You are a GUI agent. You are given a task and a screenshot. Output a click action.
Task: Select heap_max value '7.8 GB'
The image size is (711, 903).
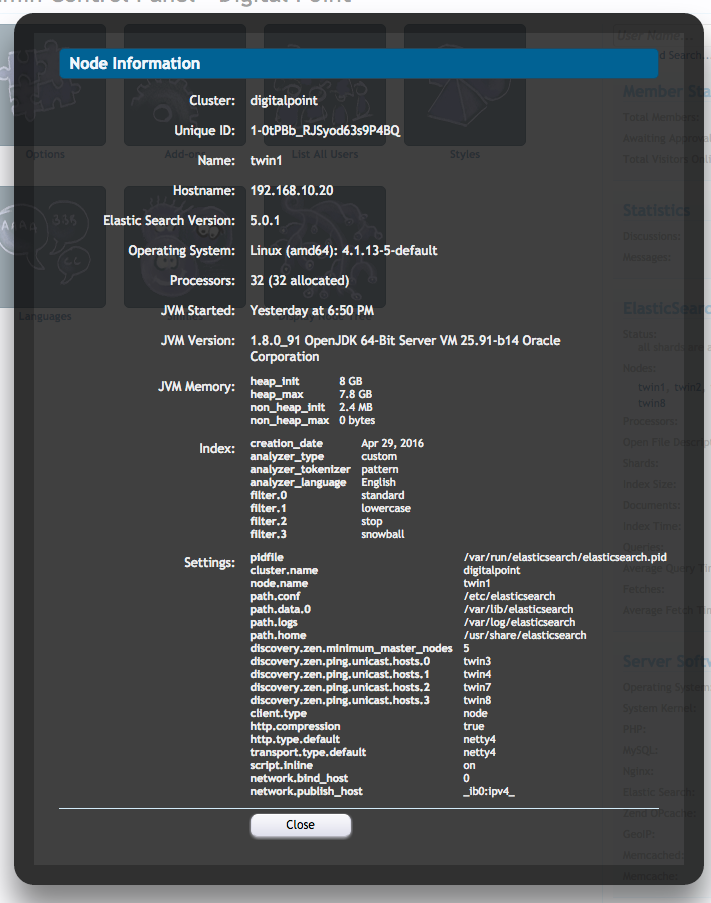click(355, 394)
